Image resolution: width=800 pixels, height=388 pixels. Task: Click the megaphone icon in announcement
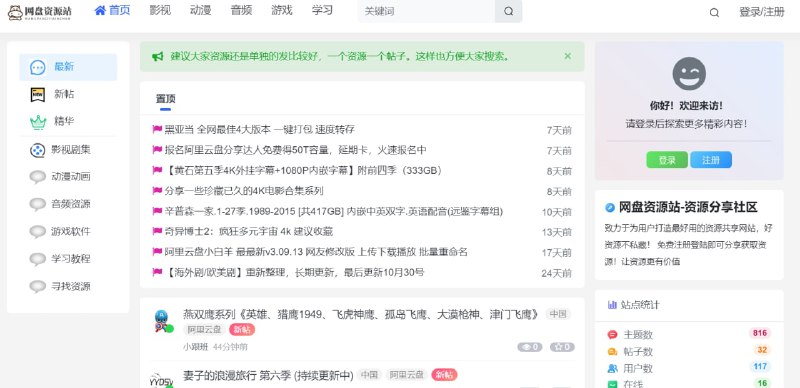(158, 56)
